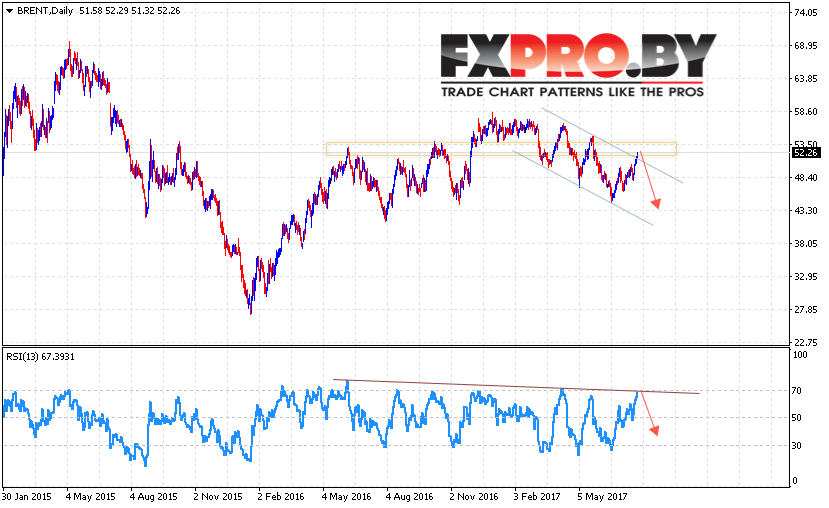
Task: Click the RSI scale value 70
Action: (797, 391)
